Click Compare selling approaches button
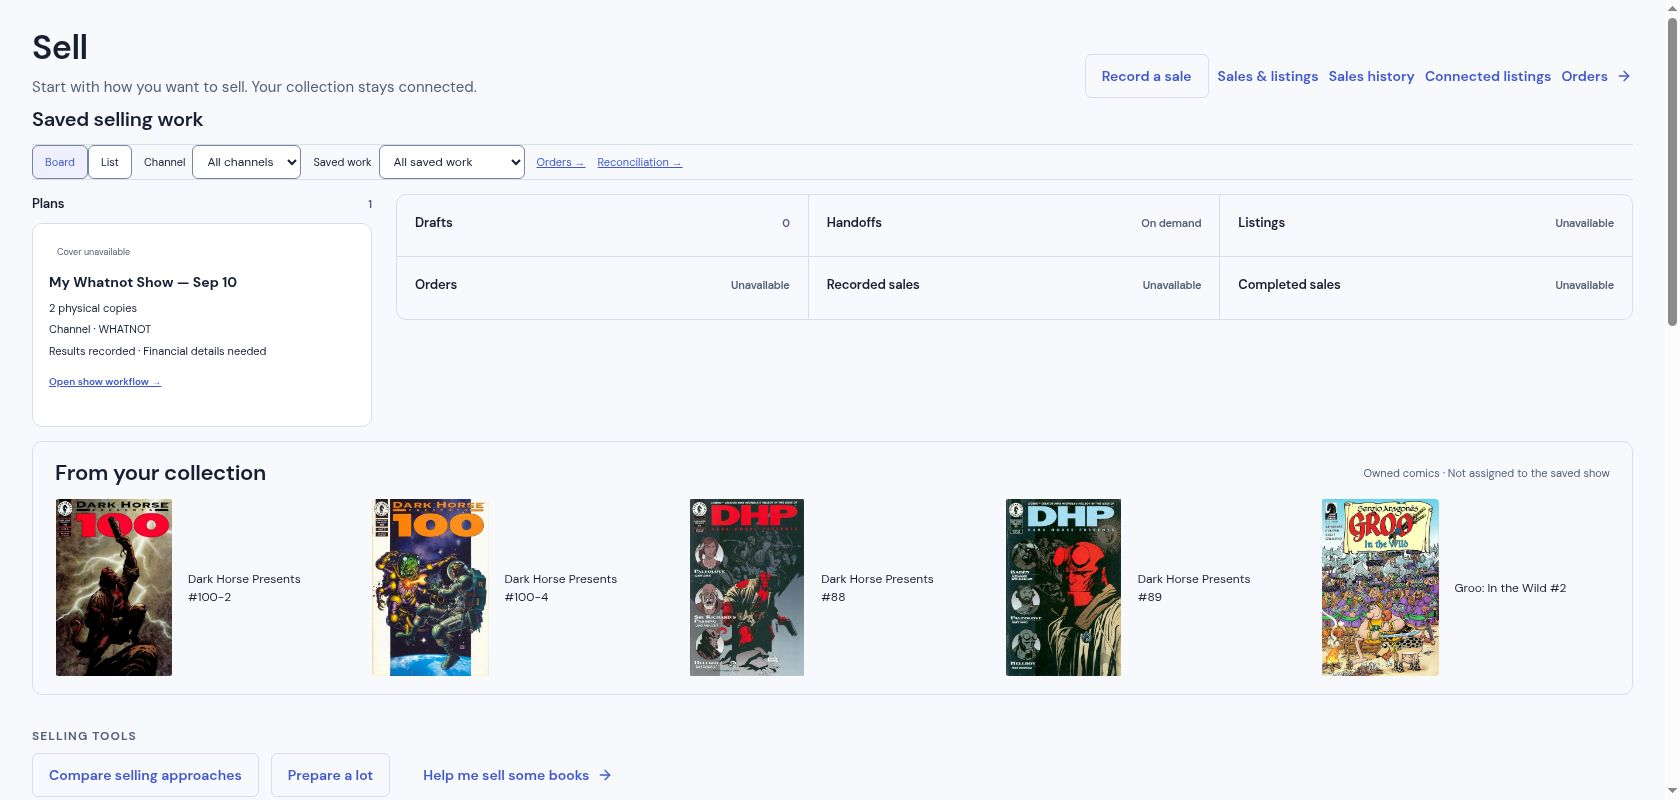This screenshot has width=1680, height=800. click(145, 775)
